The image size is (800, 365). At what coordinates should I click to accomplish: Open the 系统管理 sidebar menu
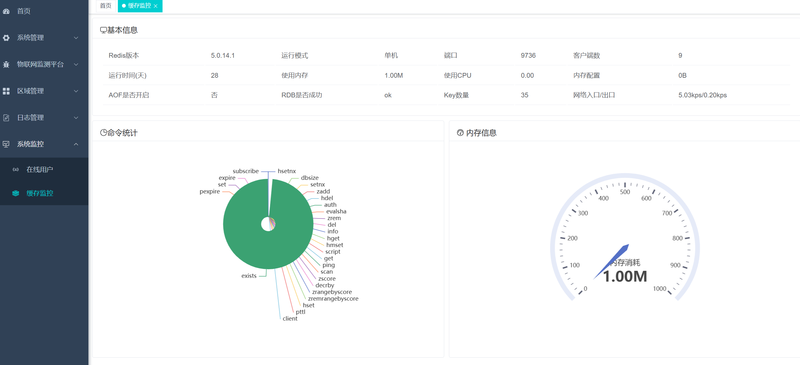click(x=44, y=38)
